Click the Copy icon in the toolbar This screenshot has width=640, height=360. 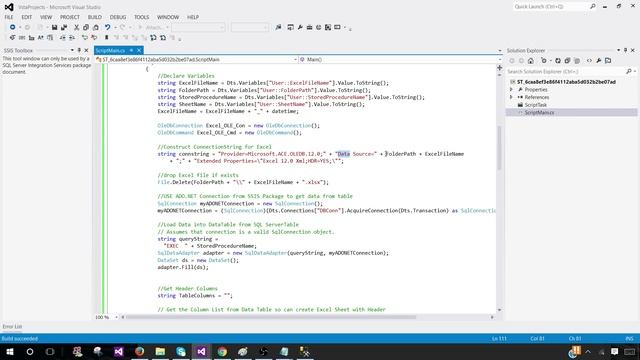click(86, 27)
